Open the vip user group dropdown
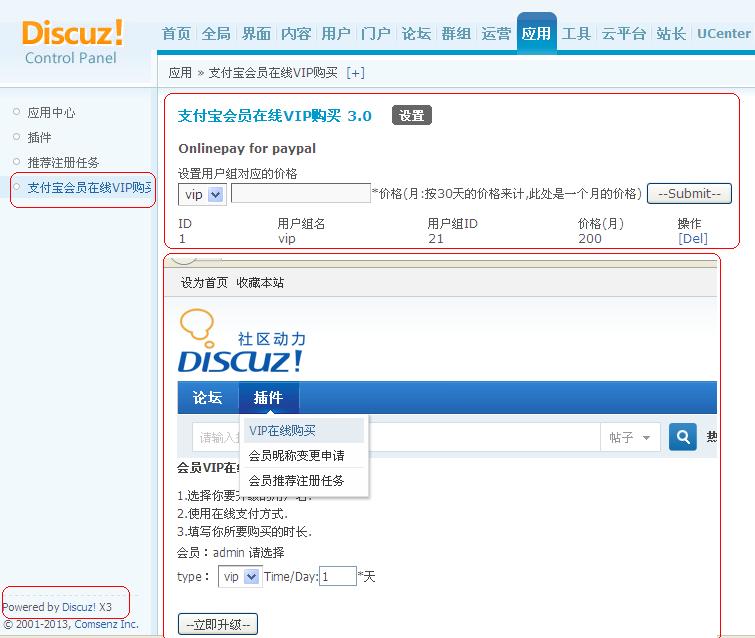 [202, 194]
